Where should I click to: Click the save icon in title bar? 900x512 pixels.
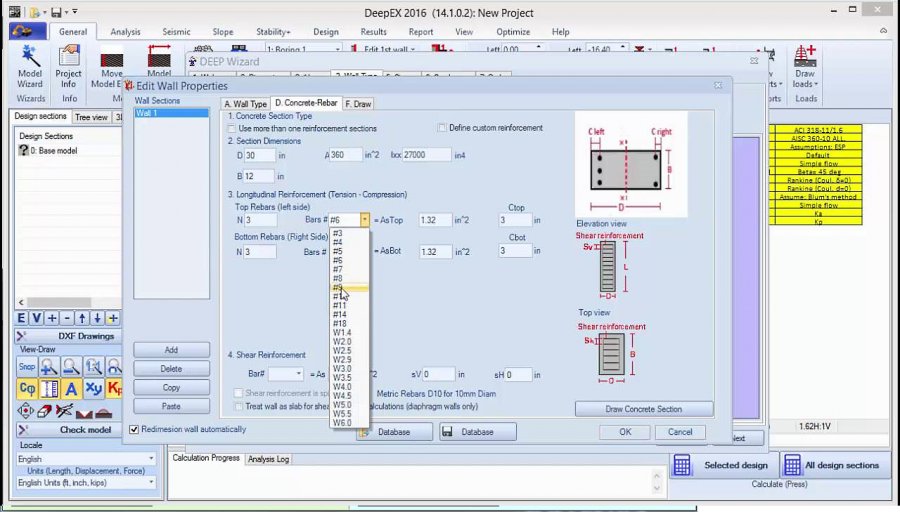point(56,12)
